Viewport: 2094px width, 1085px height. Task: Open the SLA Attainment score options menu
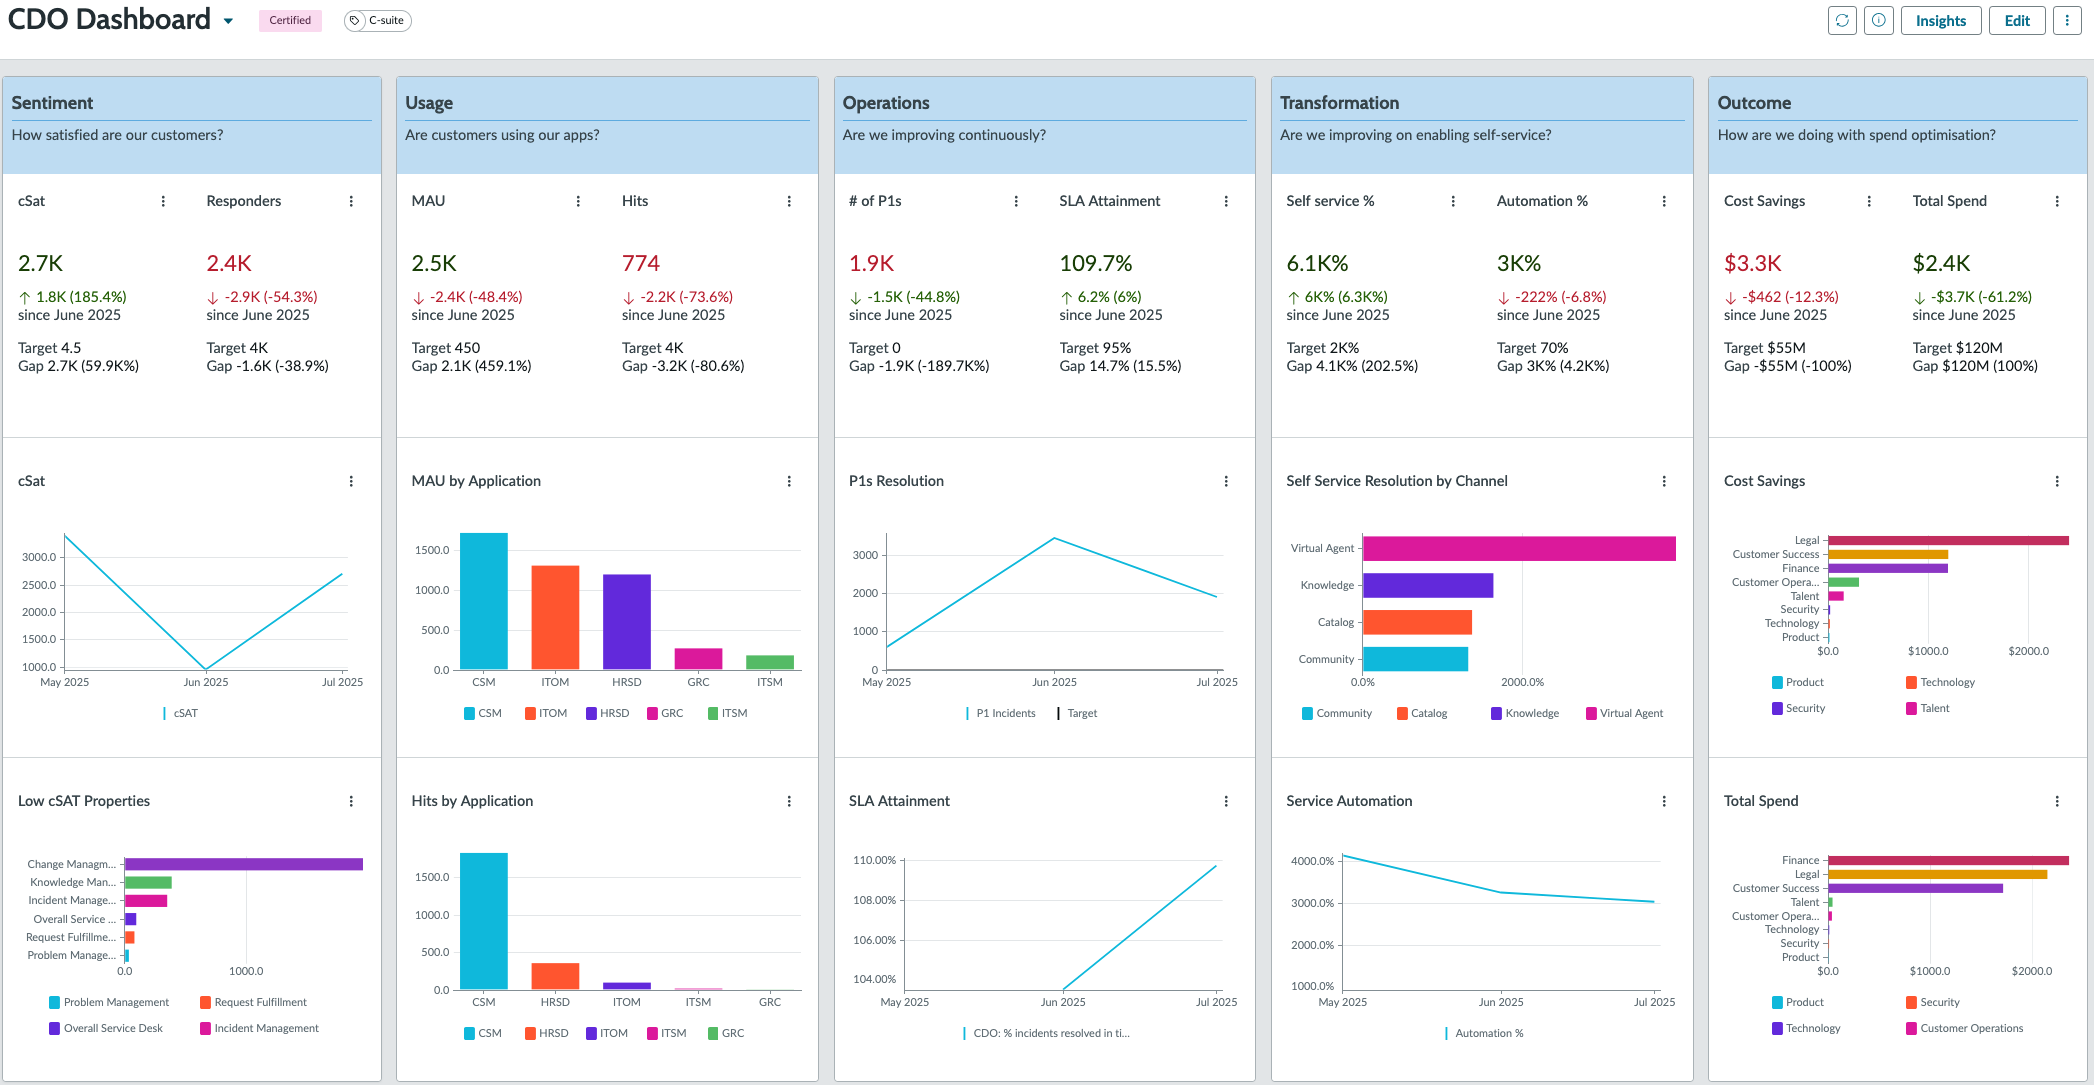[1226, 201]
